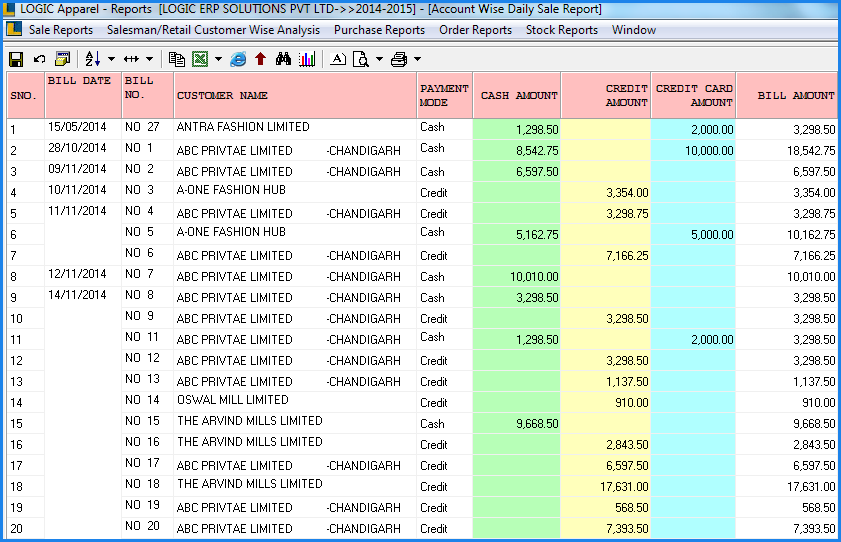
Task: Click credit amount 17,631.00 in credit column
Action: (x=624, y=487)
